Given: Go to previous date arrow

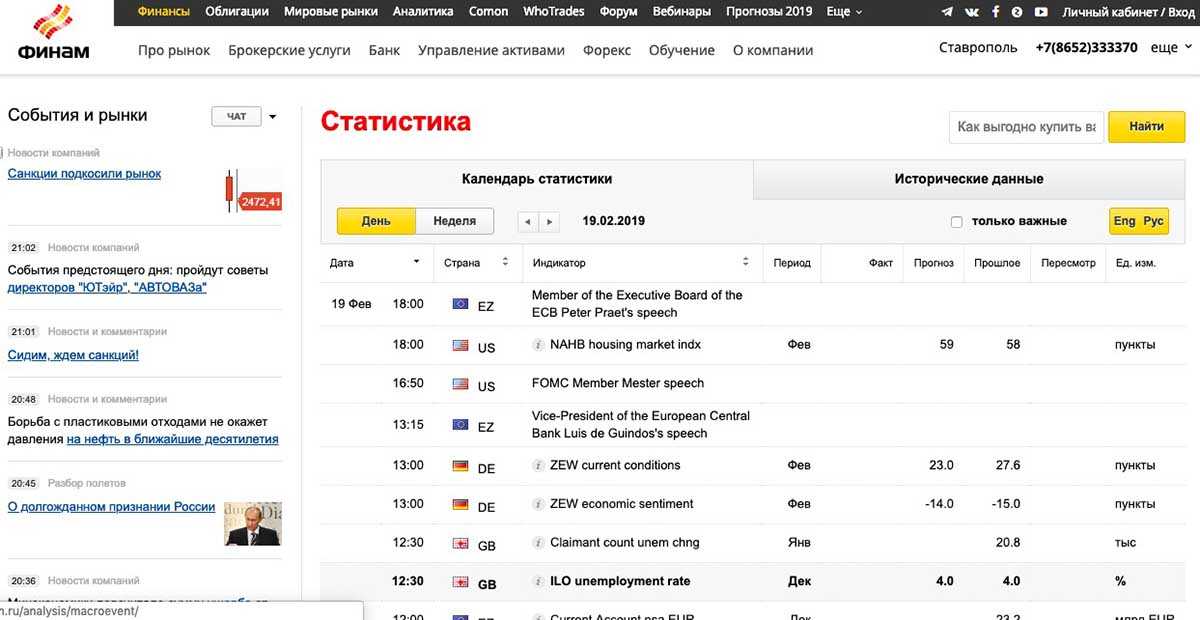Looking at the screenshot, I should [528, 221].
